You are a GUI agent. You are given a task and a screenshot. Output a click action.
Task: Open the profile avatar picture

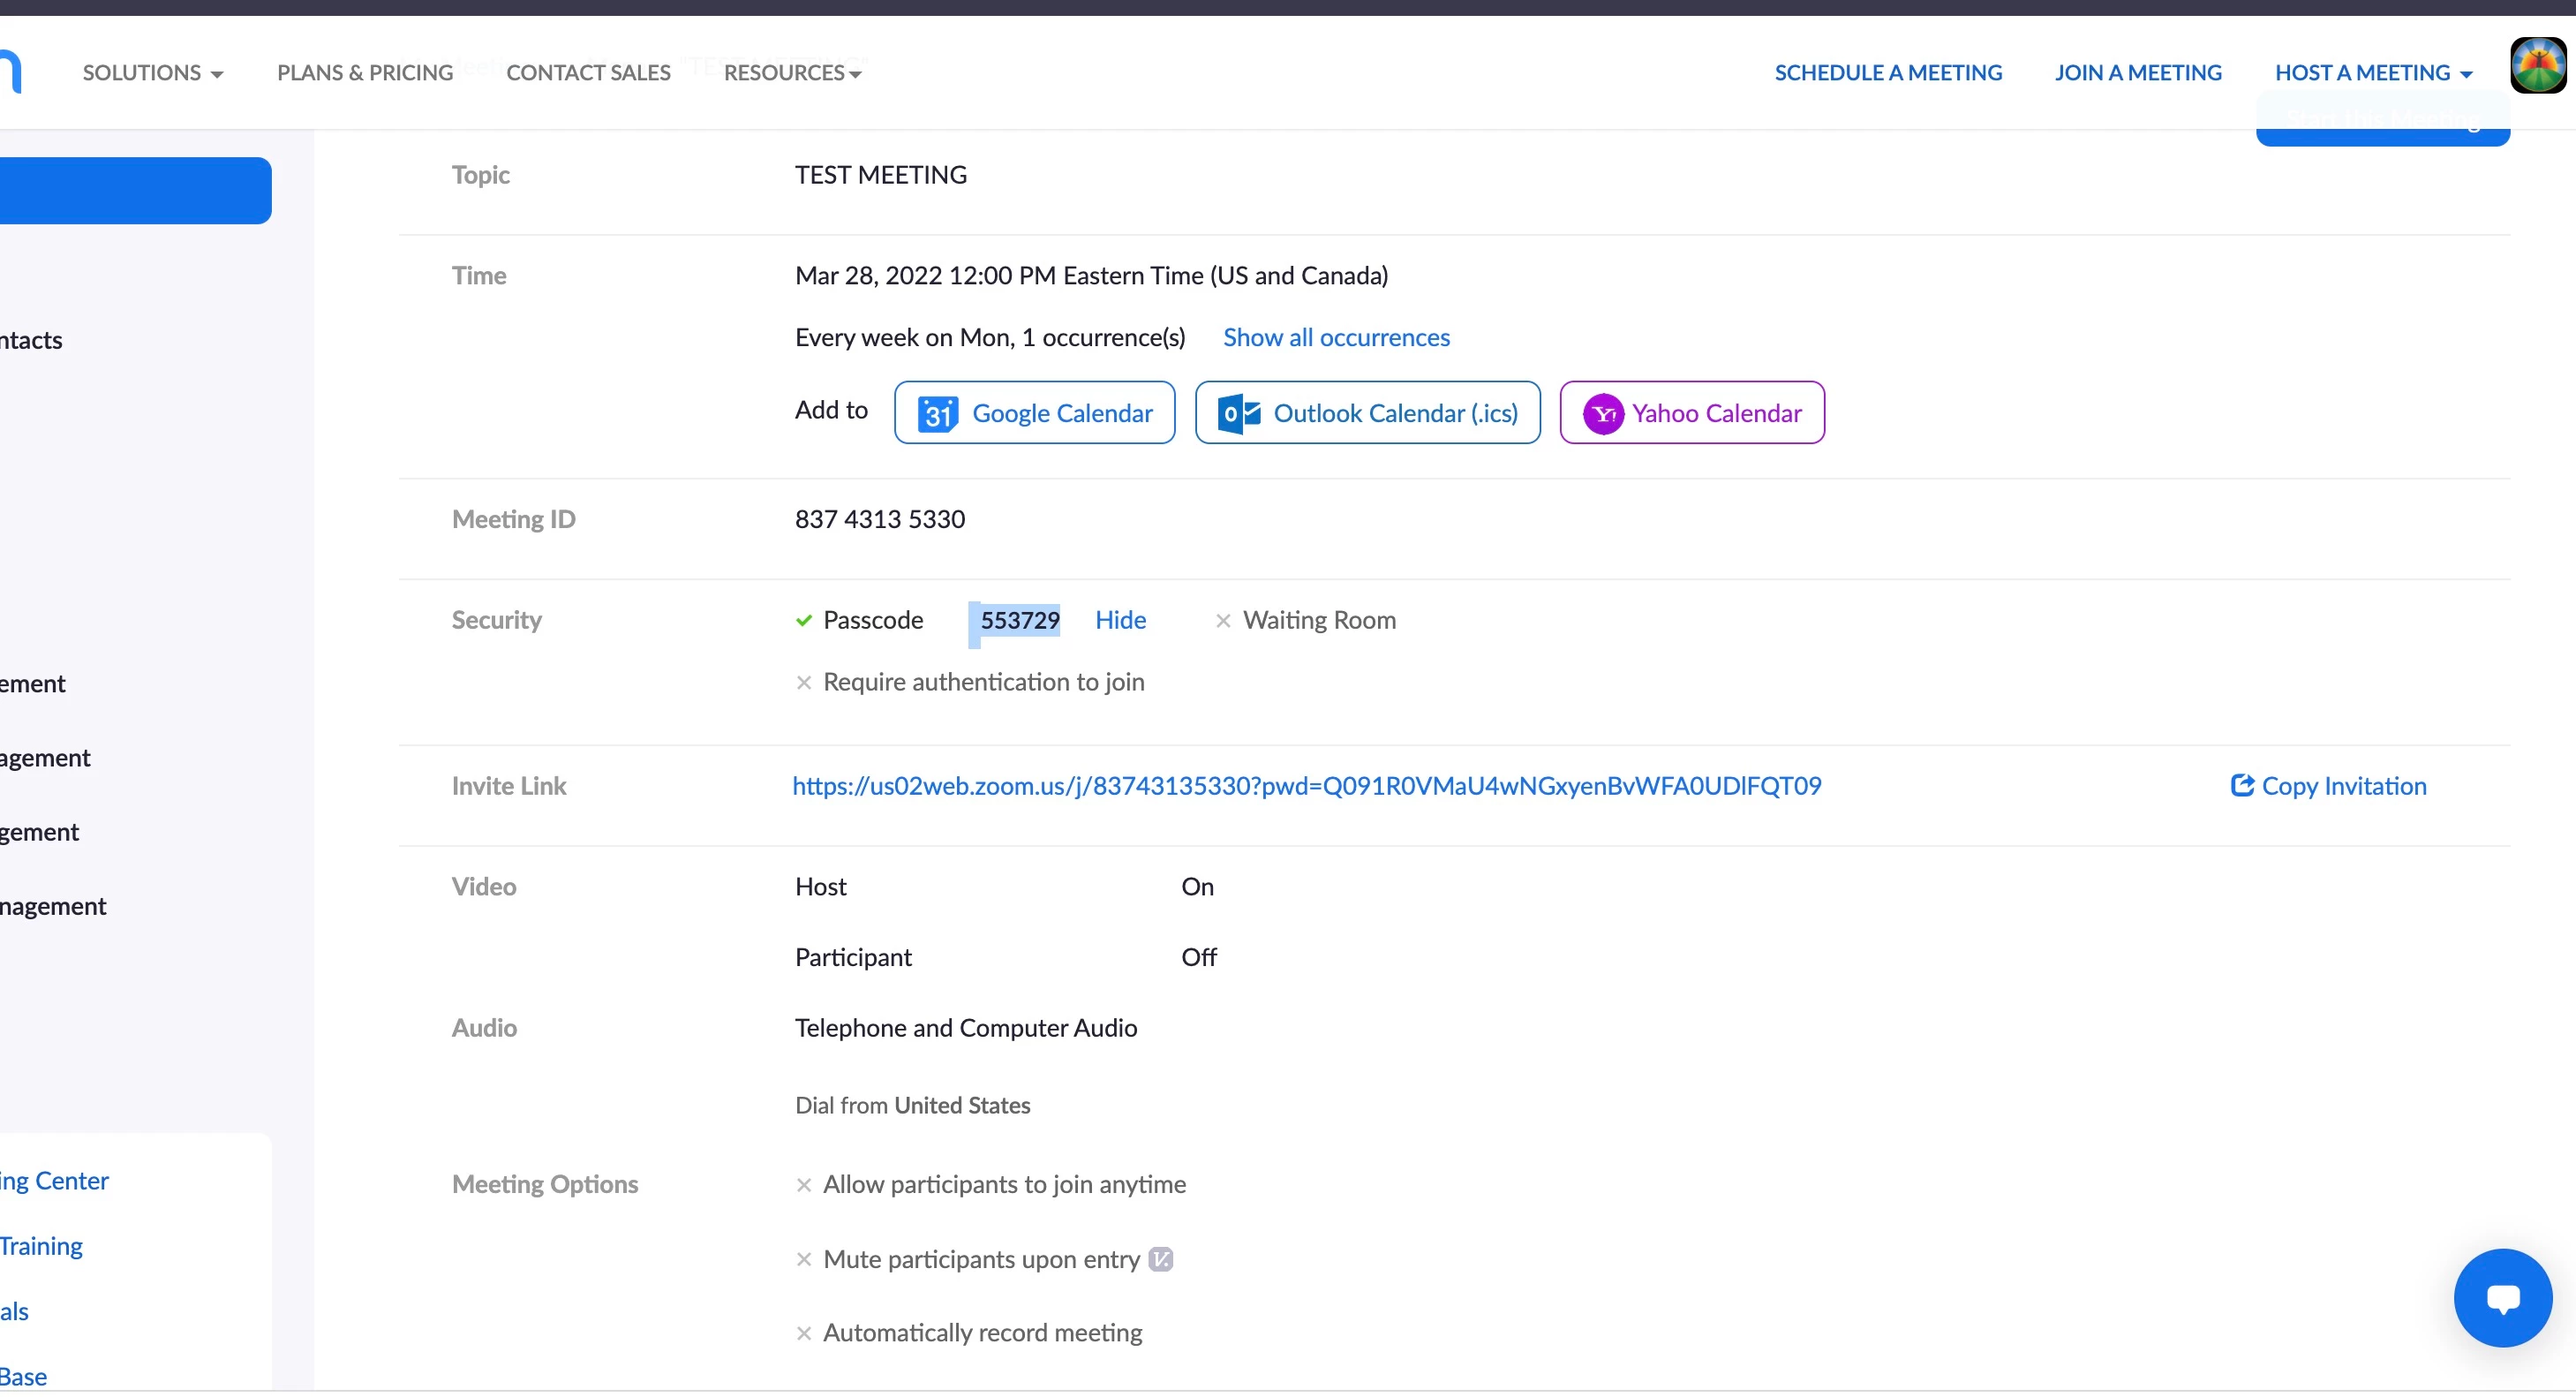point(2537,66)
